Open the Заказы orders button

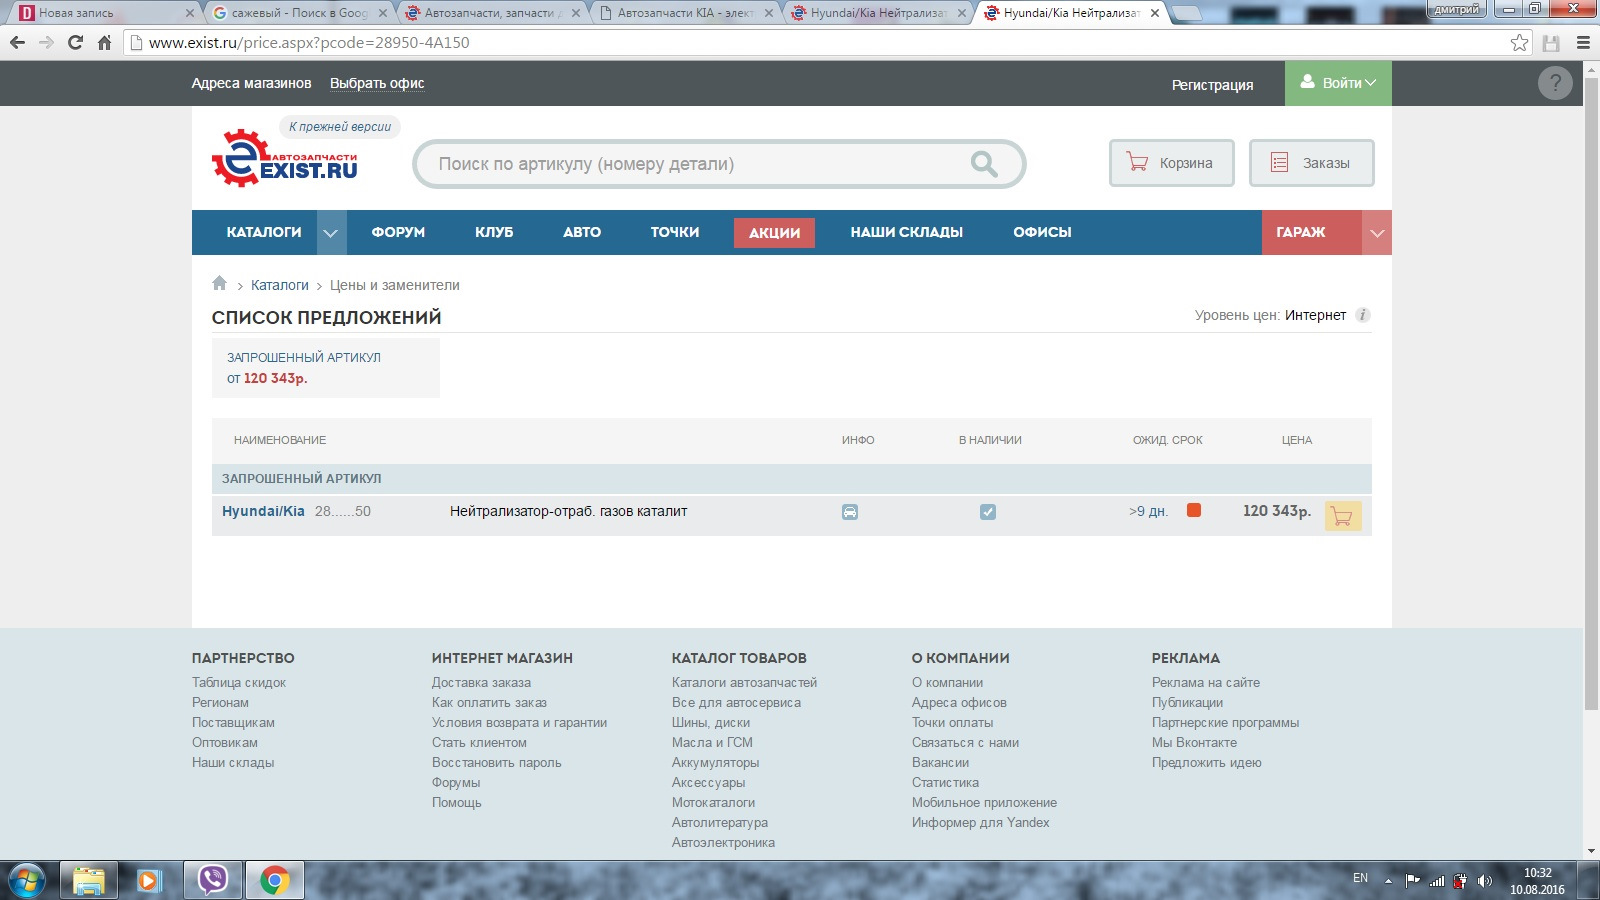pos(1311,163)
